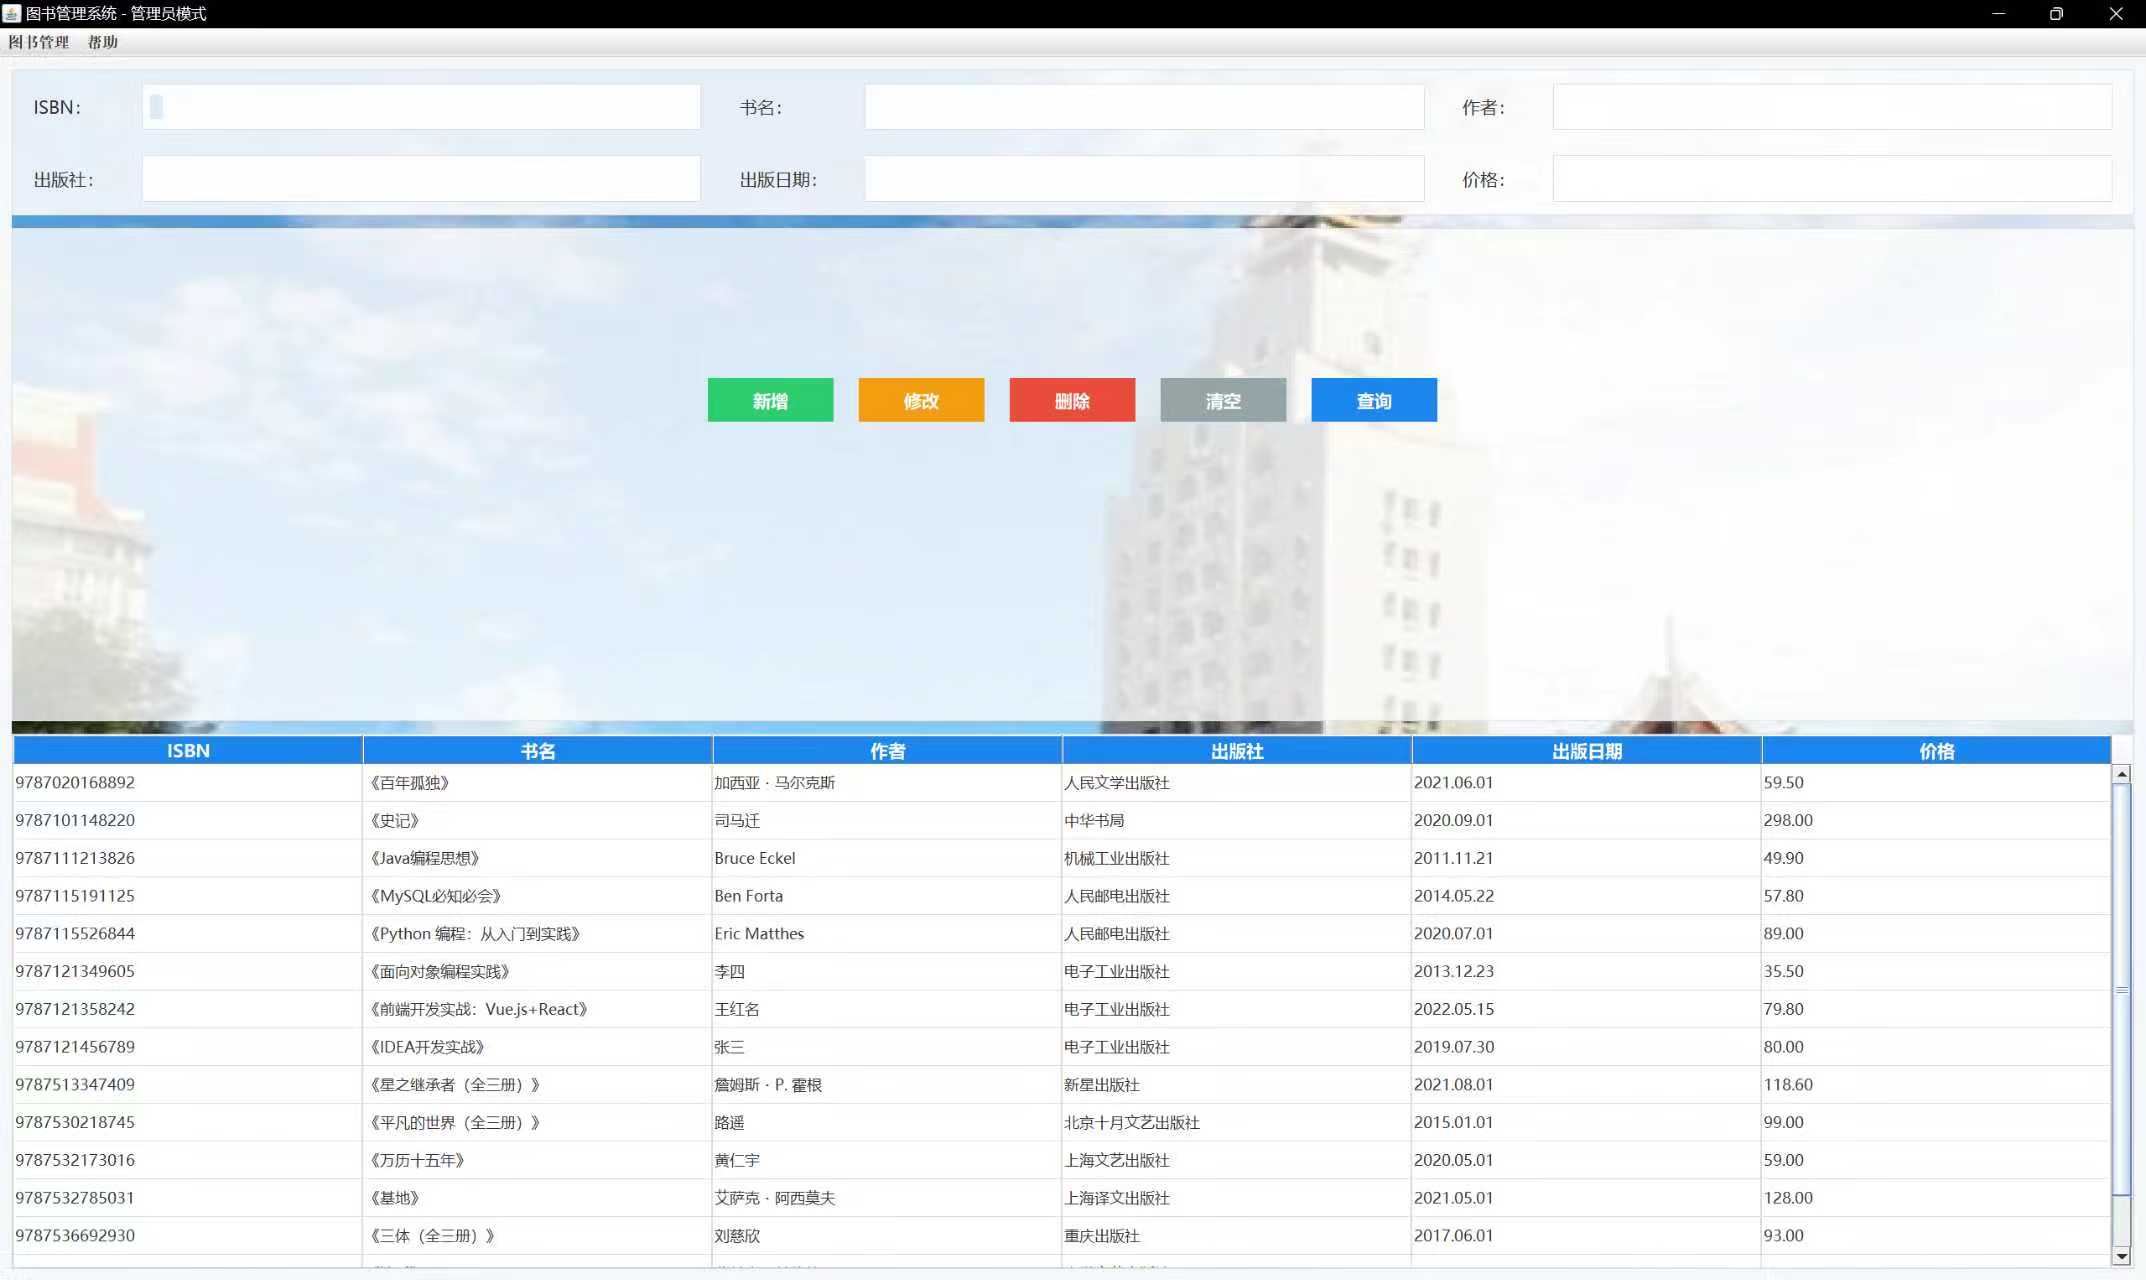Open the 图书管理 menu
The height and width of the screenshot is (1280, 2146).
38,42
